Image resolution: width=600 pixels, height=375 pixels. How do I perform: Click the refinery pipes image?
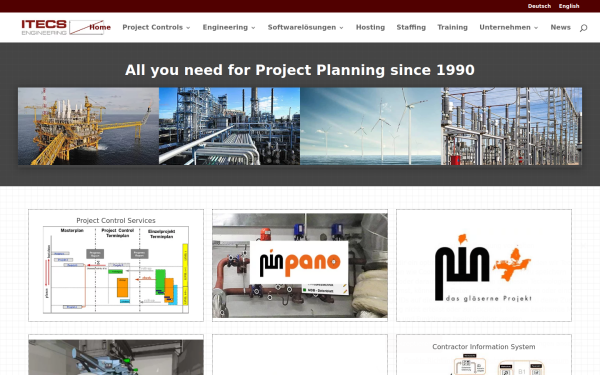coord(230,126)
